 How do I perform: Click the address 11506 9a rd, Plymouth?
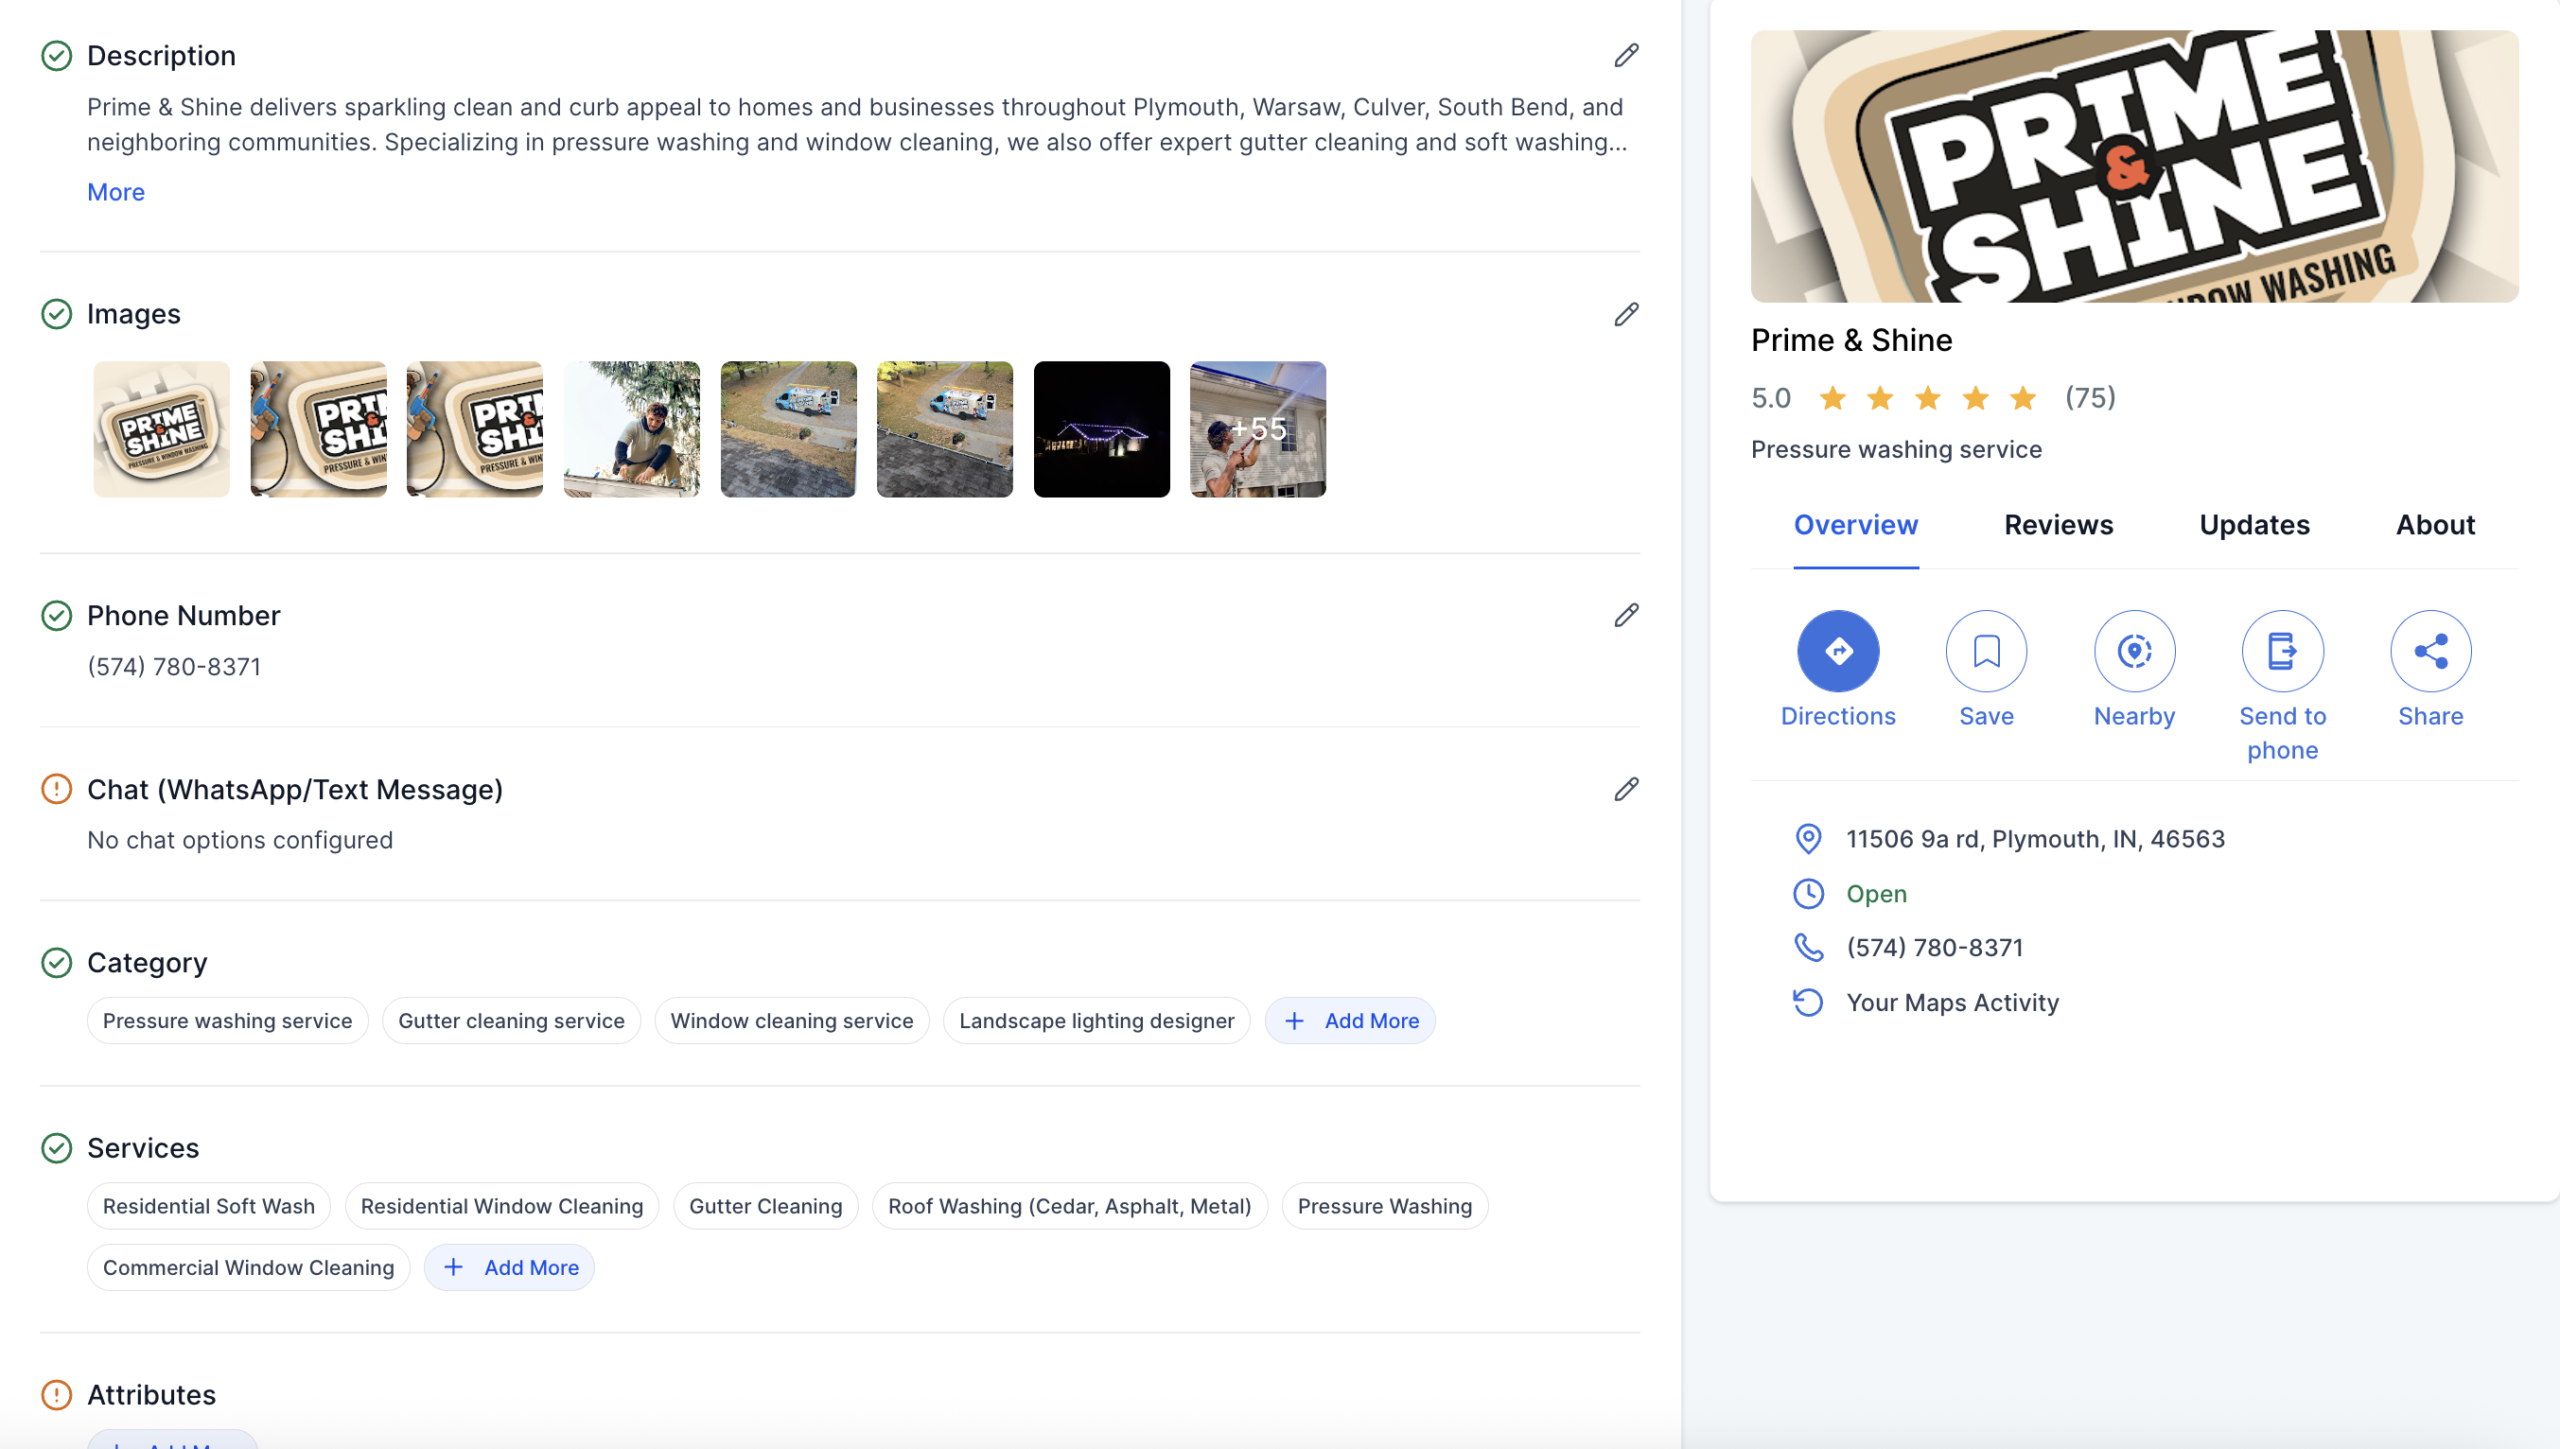coord(2035,839)
